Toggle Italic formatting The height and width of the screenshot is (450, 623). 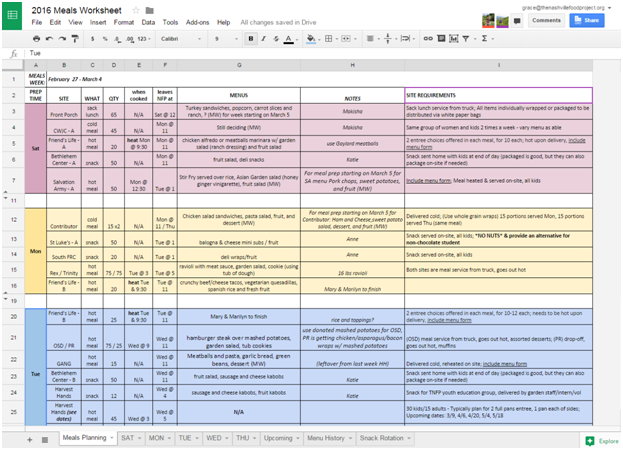(x=263, y=39)
